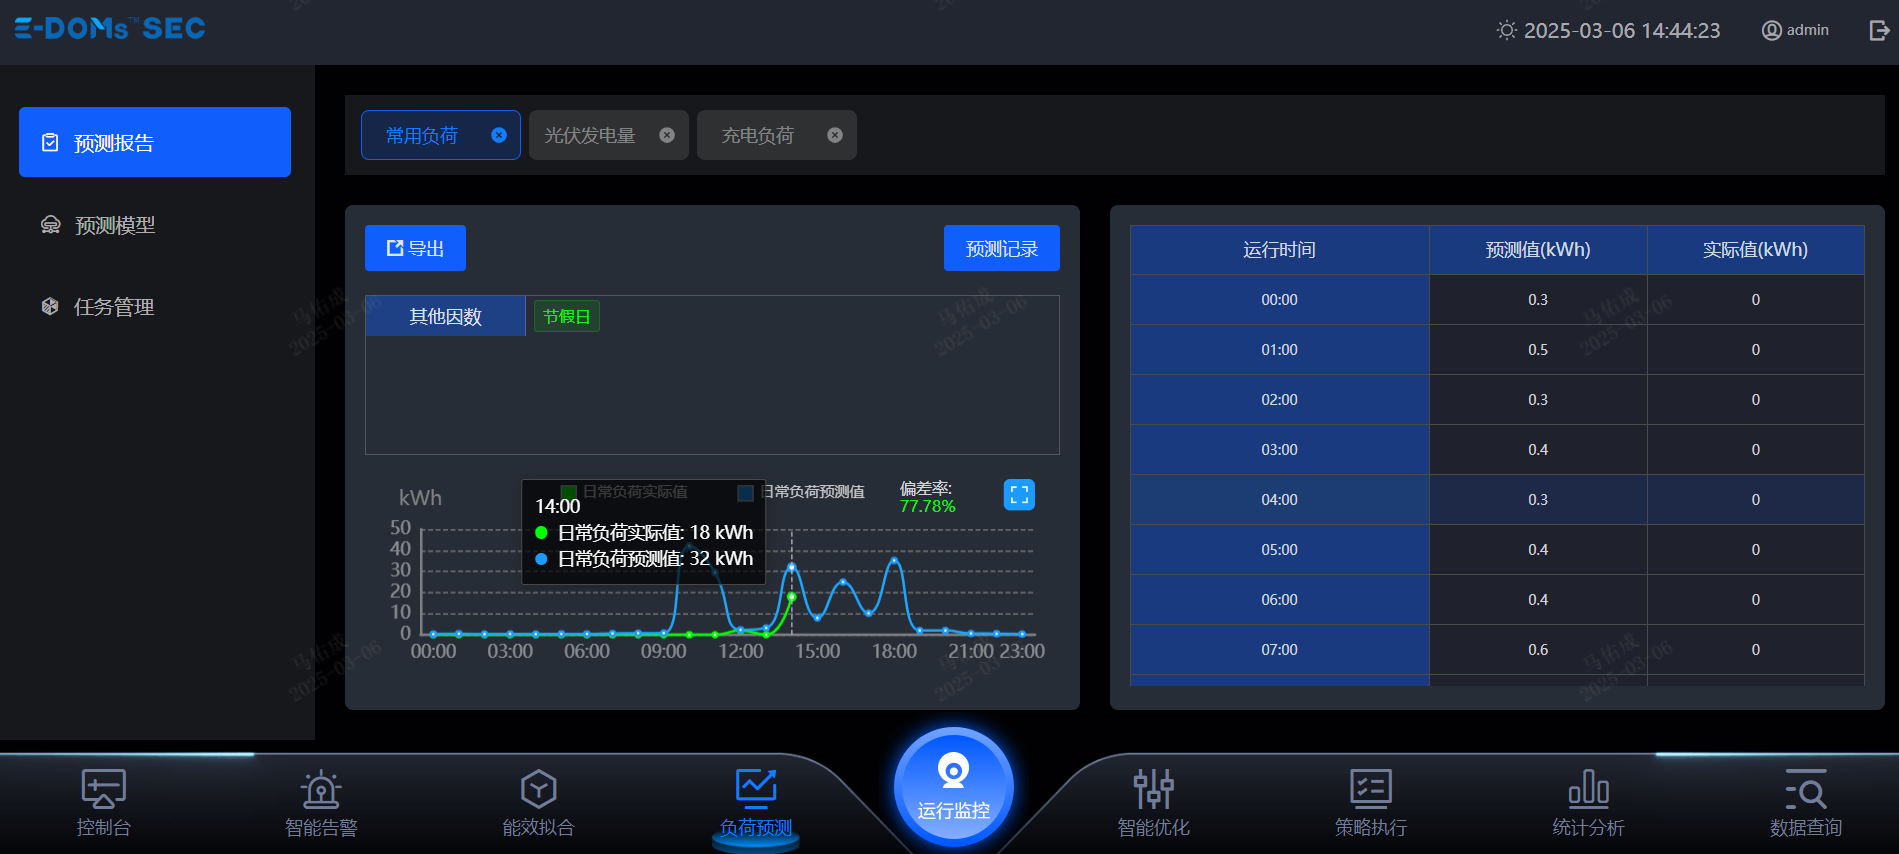Select the 05:00 table row time
1899x854 pixels.
tap(1279, 550)
